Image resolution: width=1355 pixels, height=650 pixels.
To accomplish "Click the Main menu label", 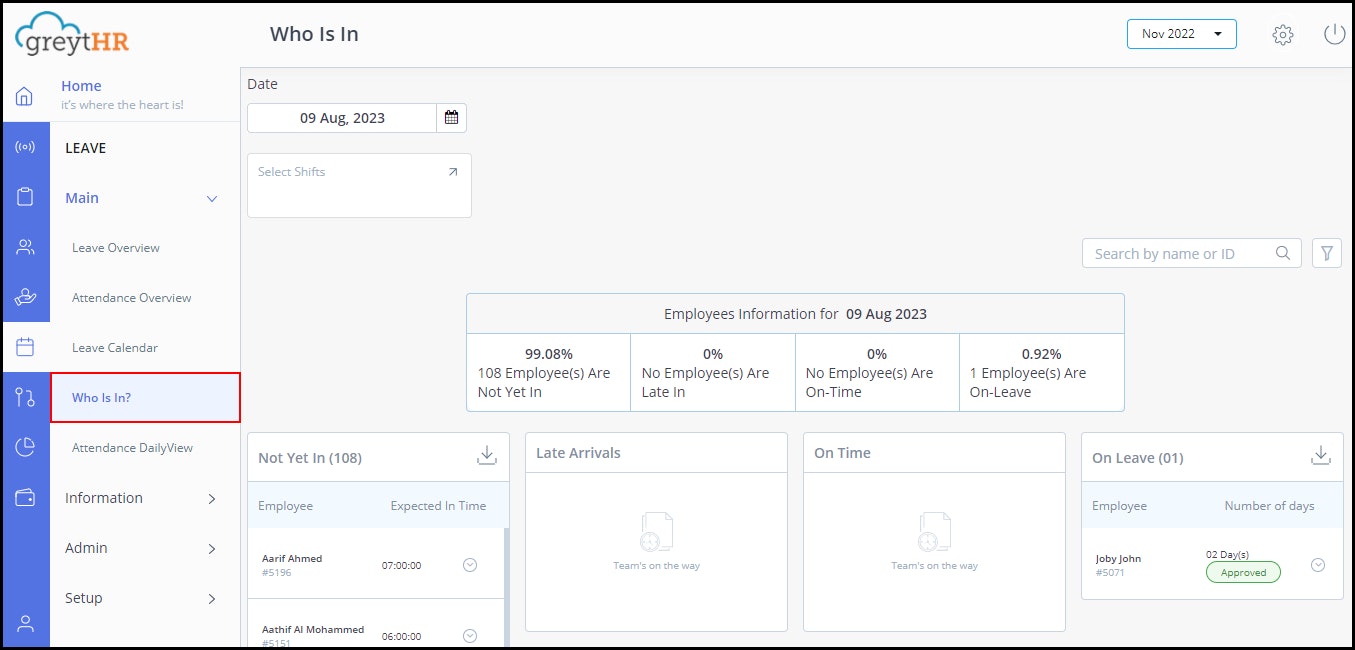I will point(82,198).
